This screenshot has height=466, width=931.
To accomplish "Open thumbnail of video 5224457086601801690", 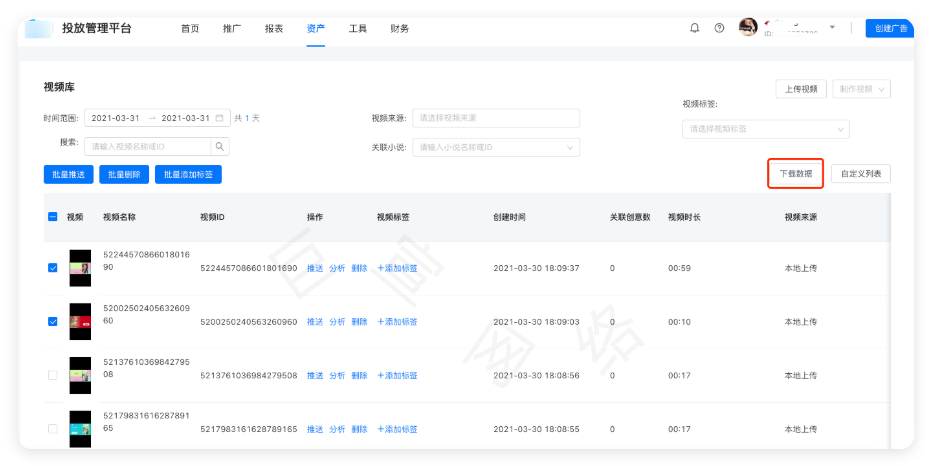I will (80, 268).
